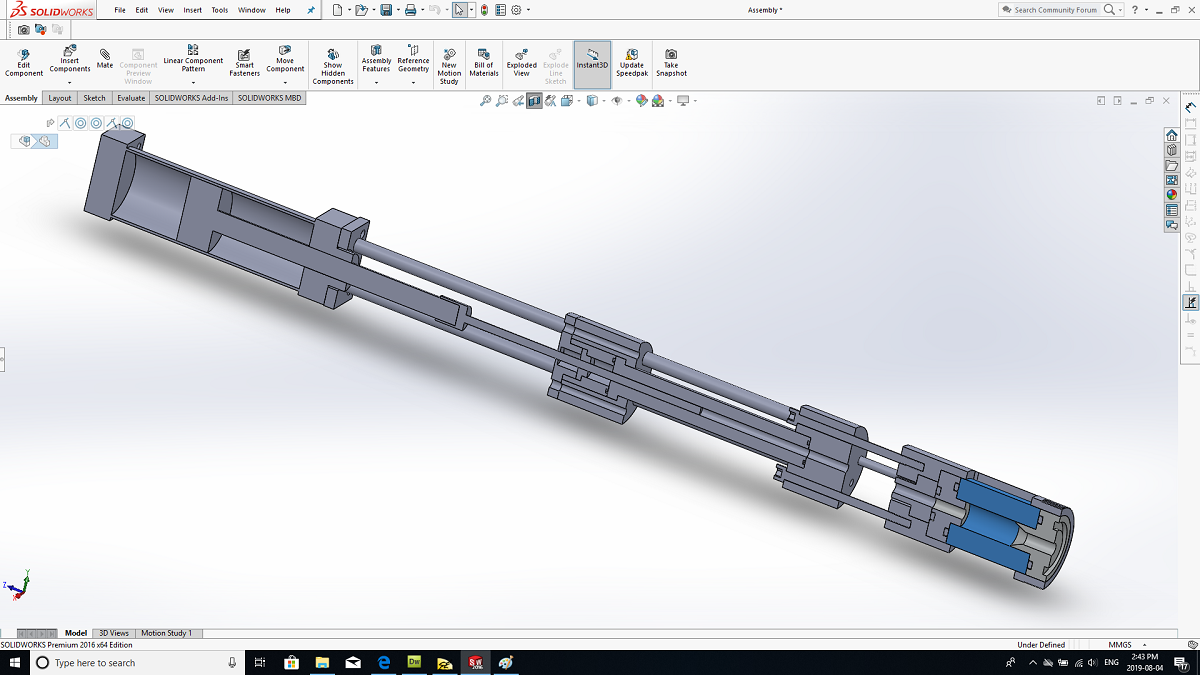Click the Open file icon
The image size is (1200, 675).
pyautogui.click(x=362, y=10)
